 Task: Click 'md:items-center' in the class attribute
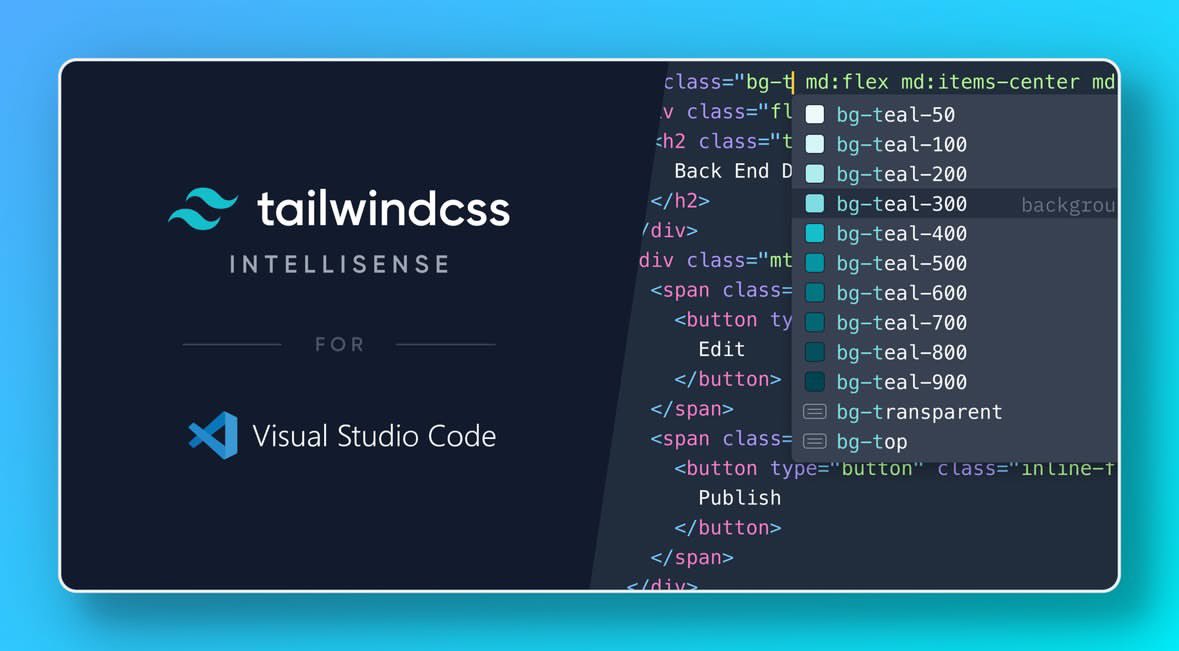pyautogui.click(x=990, y=82)
